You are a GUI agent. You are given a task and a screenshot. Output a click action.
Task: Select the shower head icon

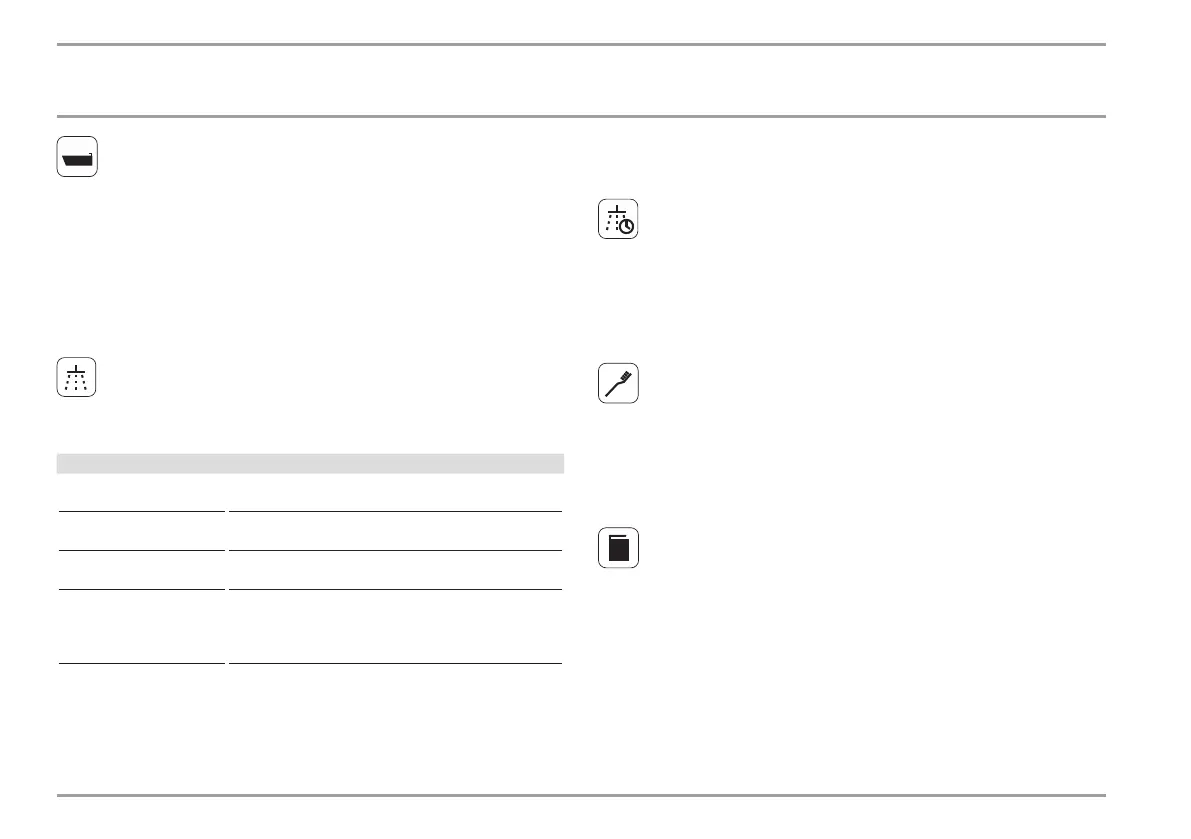pyautogui.click(x=76, y=377)
